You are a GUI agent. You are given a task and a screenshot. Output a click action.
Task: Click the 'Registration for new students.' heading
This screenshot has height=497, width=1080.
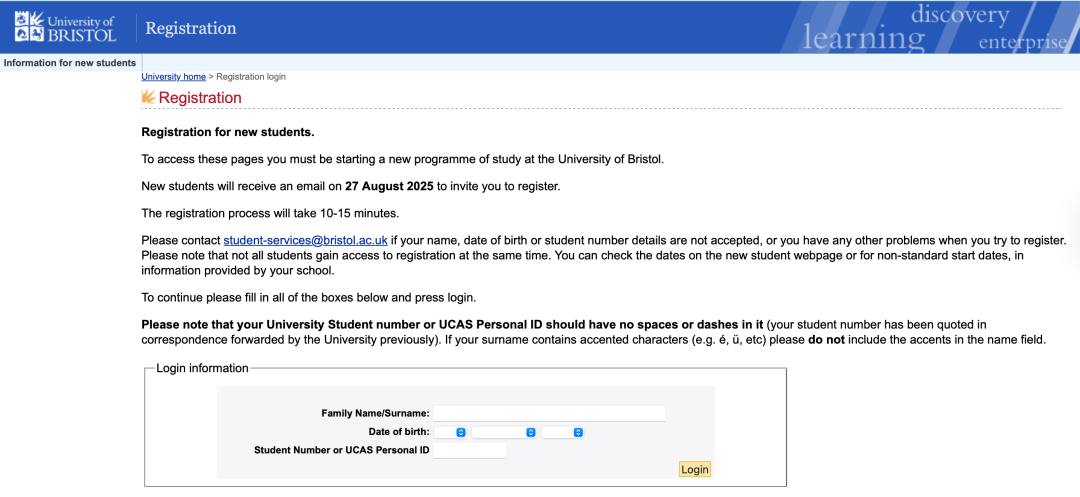pyautogui.click(x=227, y=131)
